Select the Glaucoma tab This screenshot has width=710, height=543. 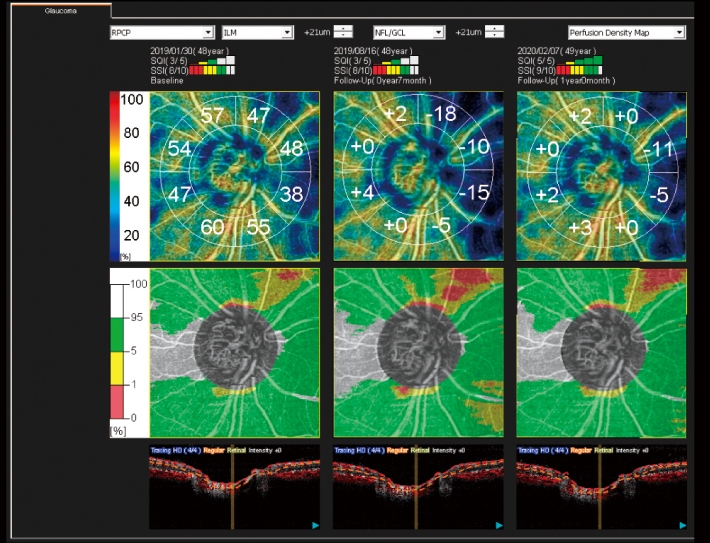(x=55, y=10)
